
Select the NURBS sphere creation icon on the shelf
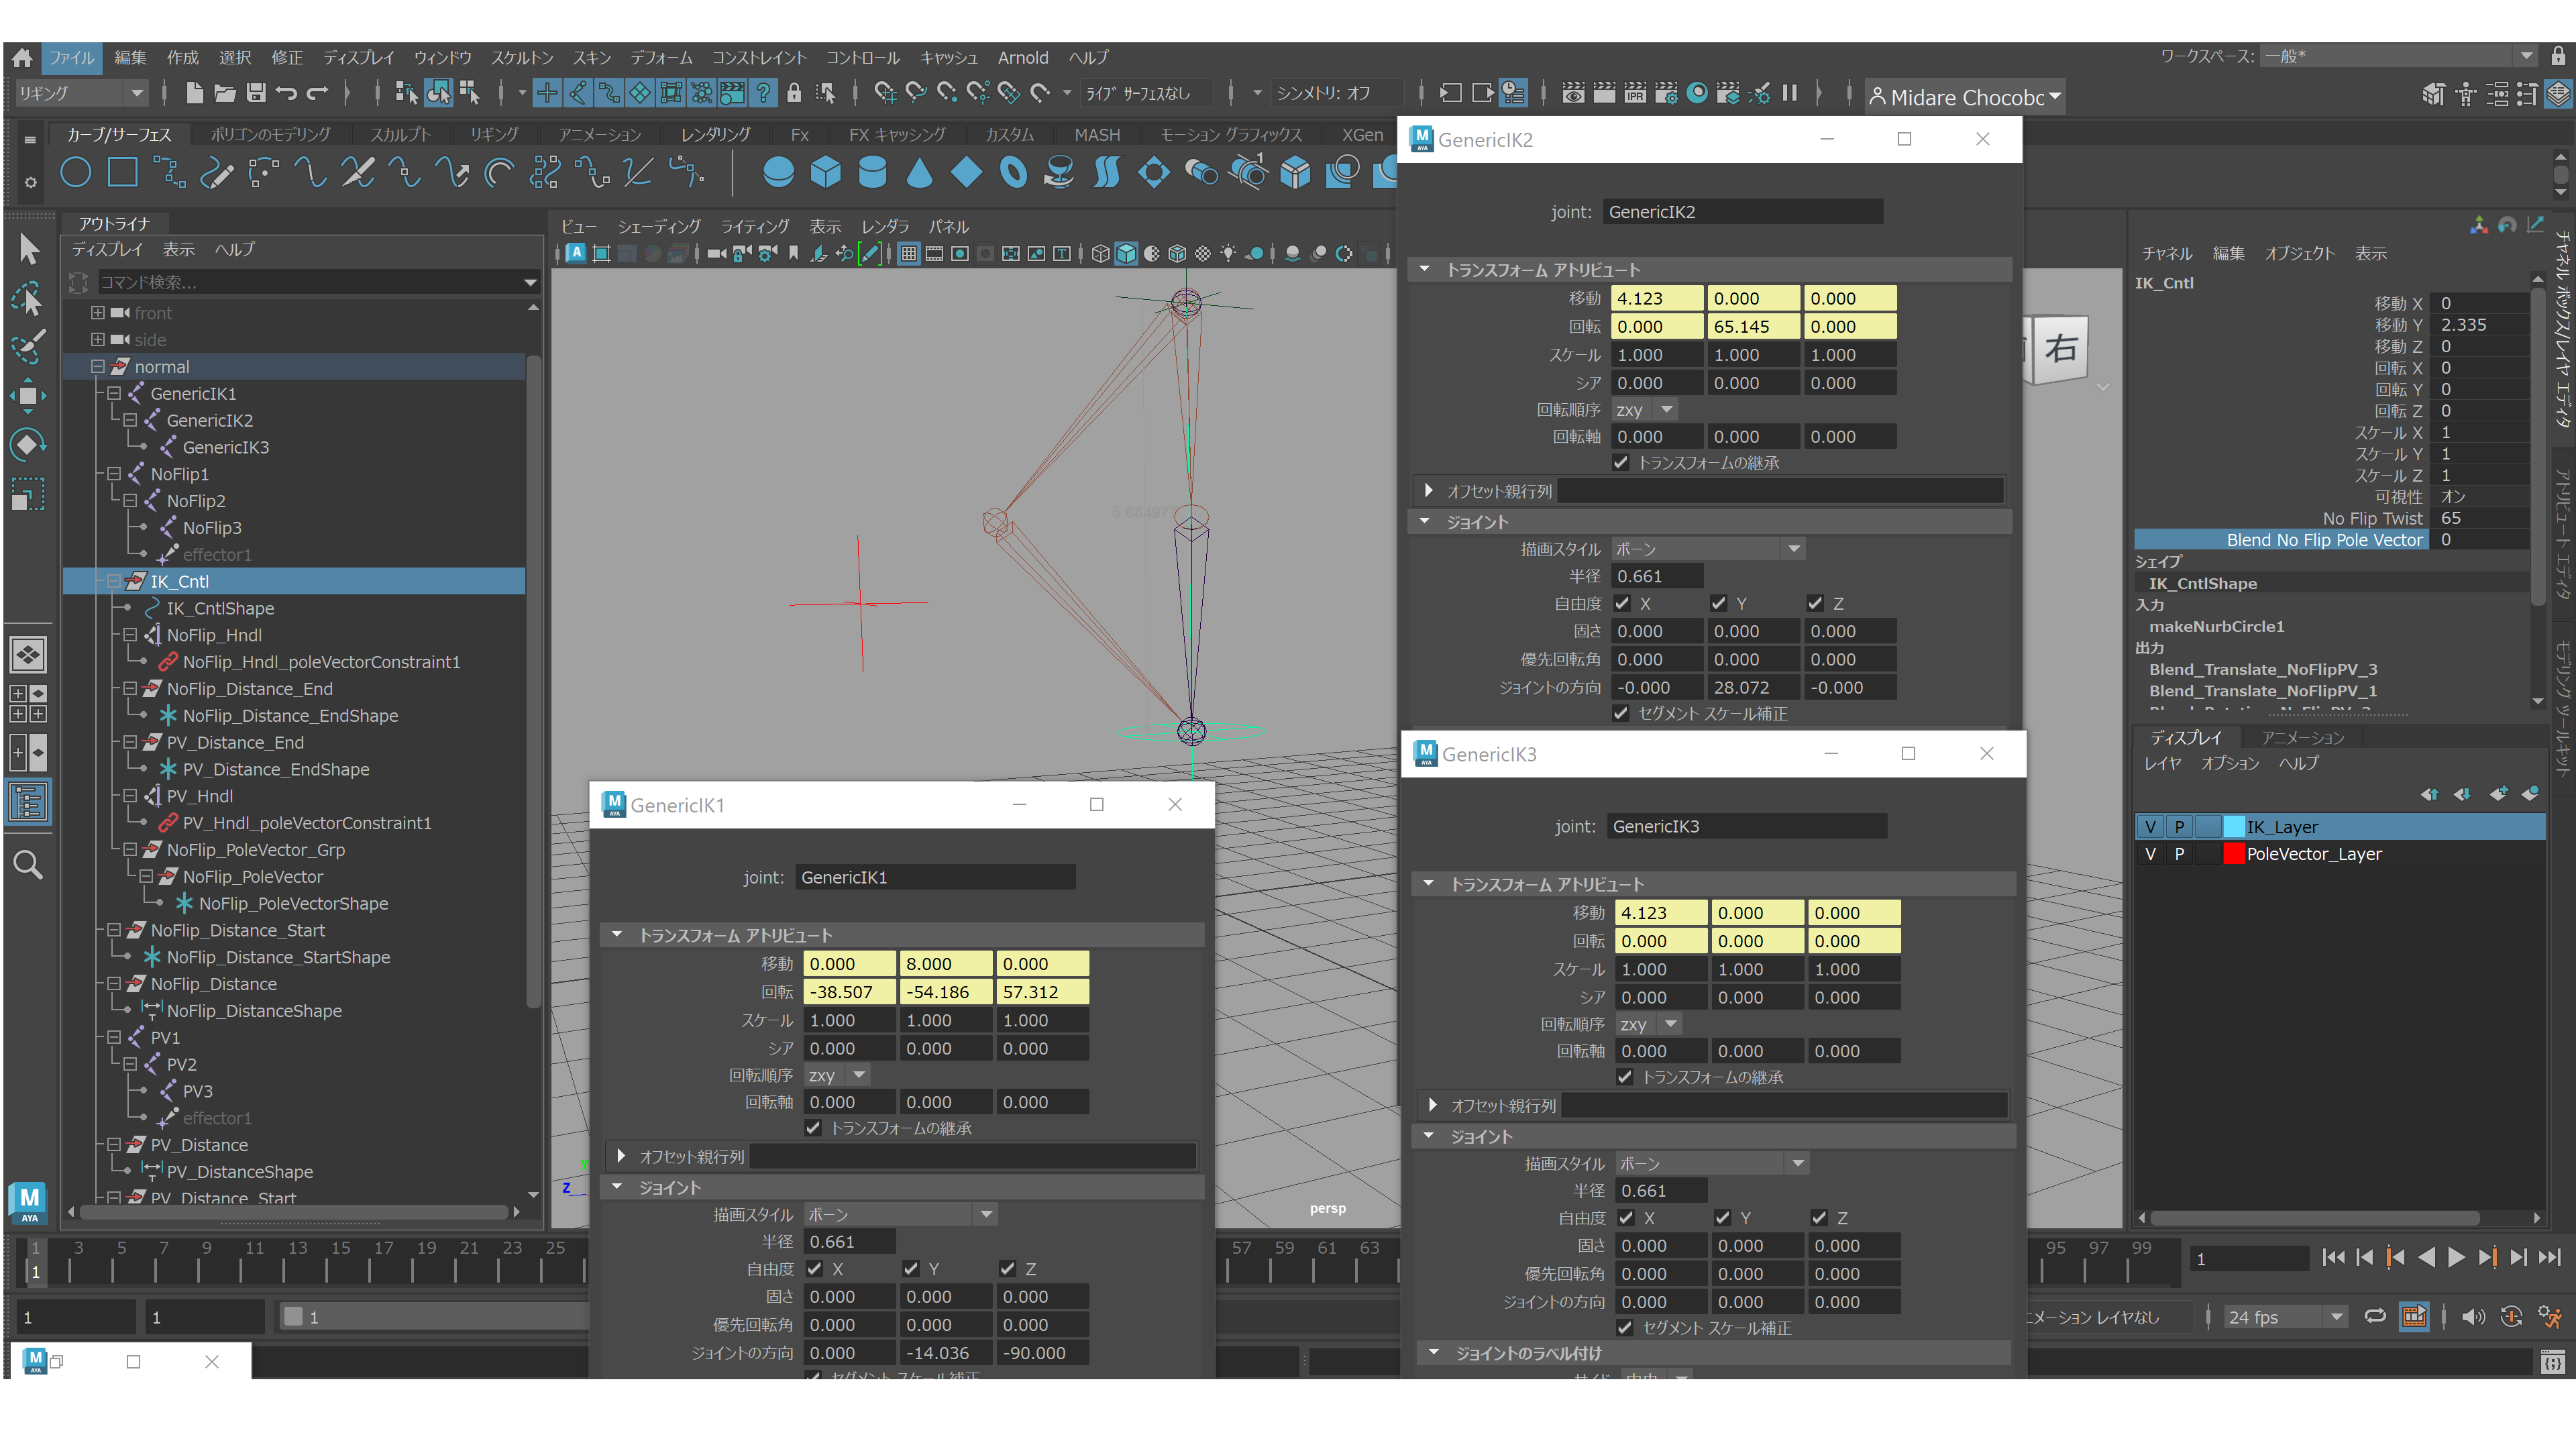tap(779, 172)
